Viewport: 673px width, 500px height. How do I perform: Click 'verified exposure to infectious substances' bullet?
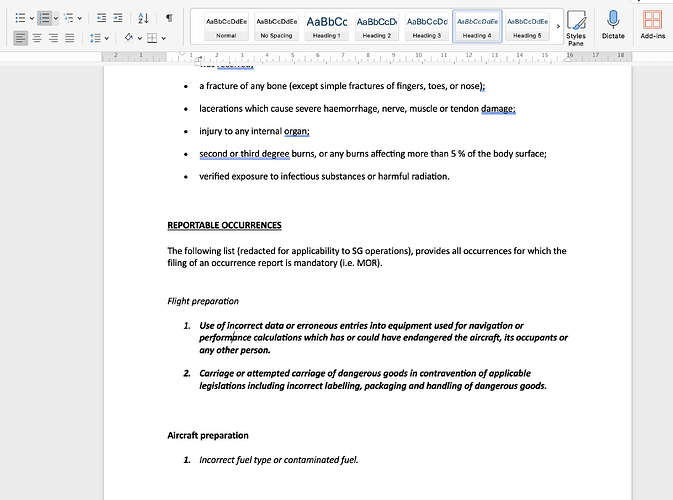point(324,176)
